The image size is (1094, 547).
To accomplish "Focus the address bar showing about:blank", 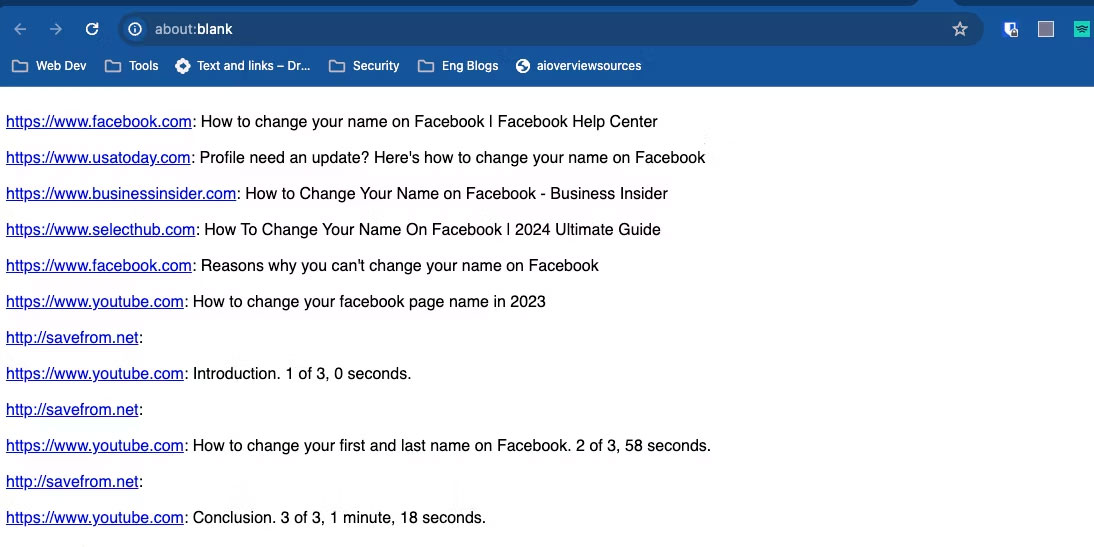I will 540,29.
